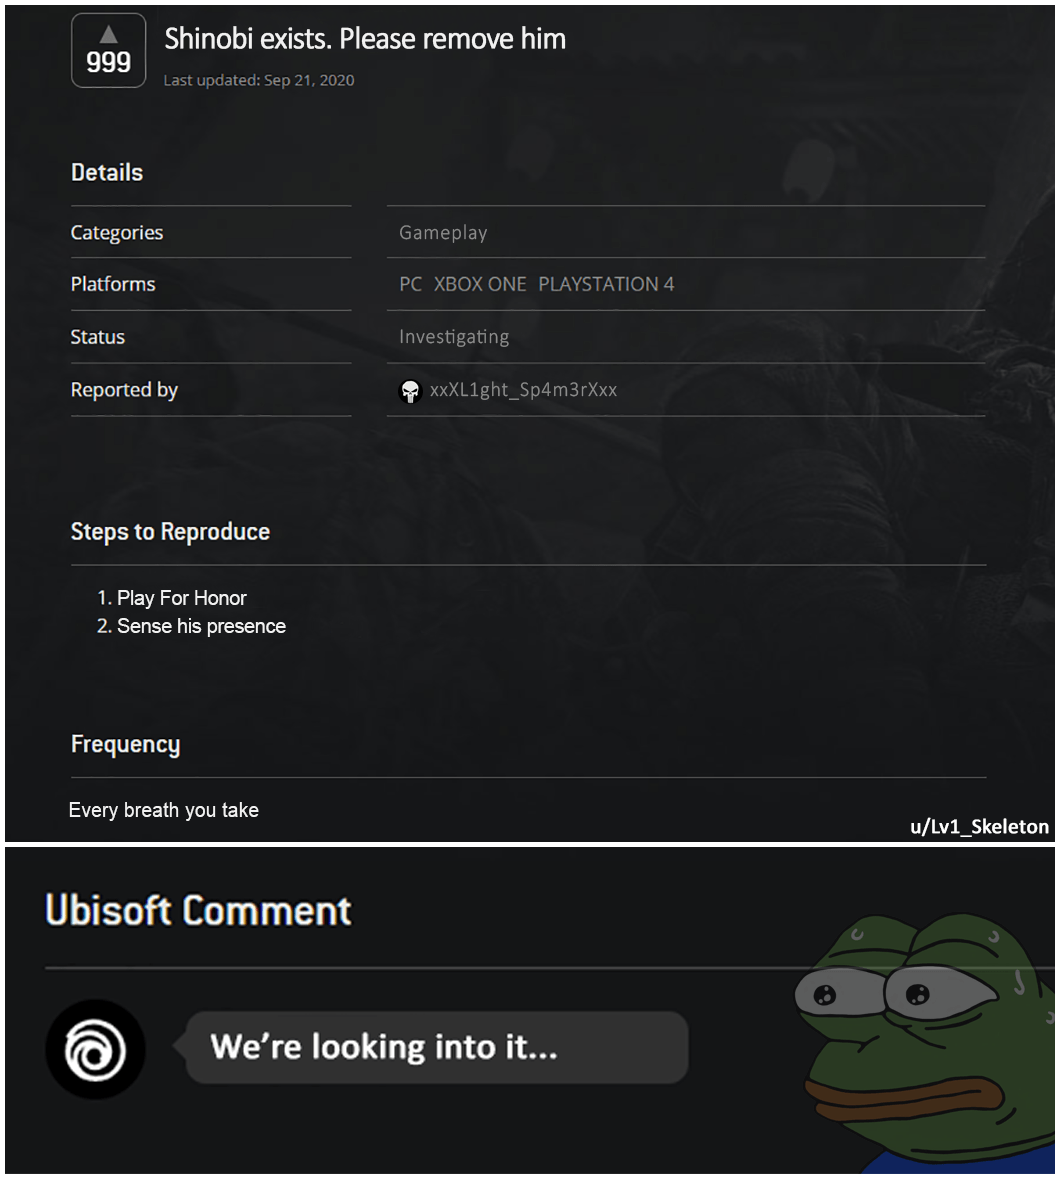1060x1180 pixels.
Task: Select the PC platform tag
Action: (x=410, y=284)
